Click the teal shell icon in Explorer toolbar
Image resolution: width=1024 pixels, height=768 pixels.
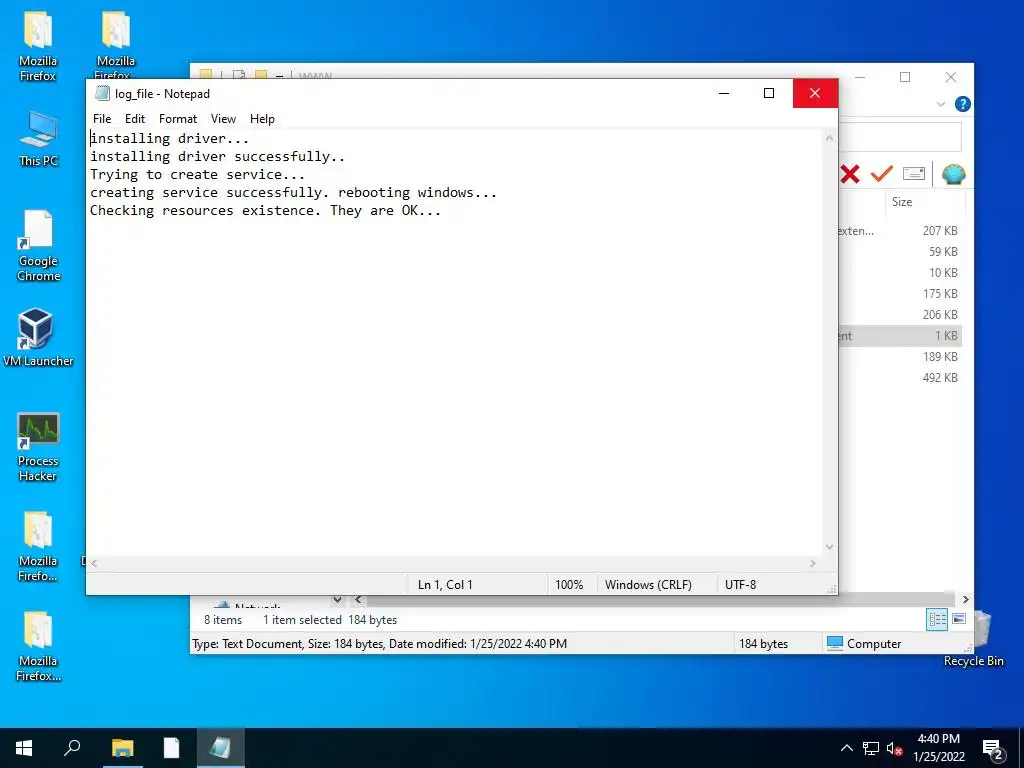tap(953, 174)
